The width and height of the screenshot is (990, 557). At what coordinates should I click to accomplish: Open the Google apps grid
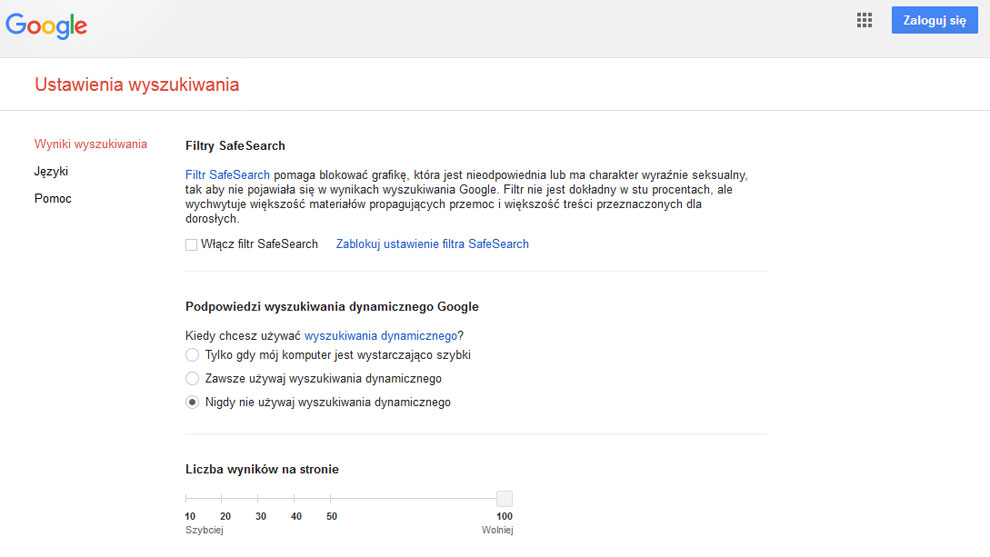click(x=865, y=20)
